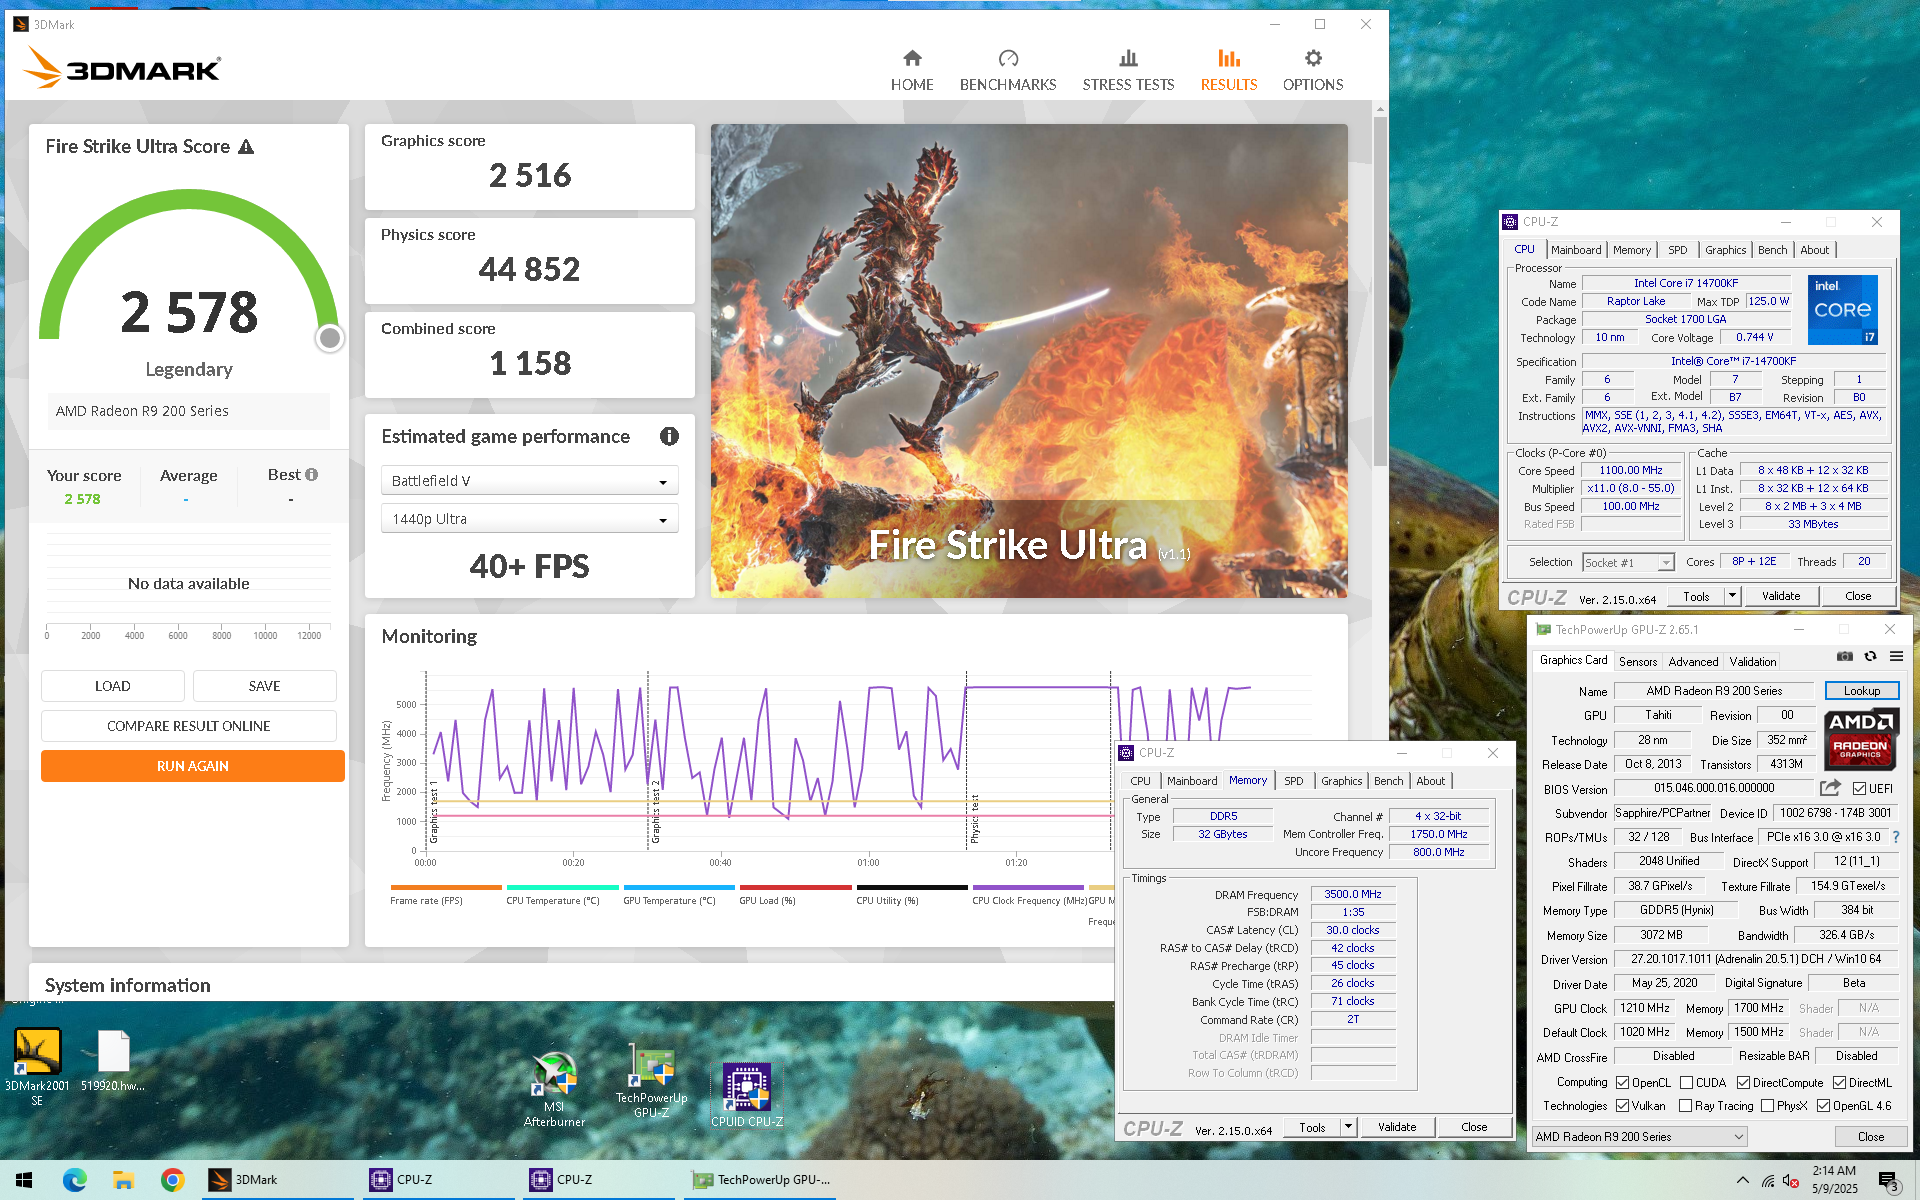Screen dimensions: 1920x1200
Task: Open the Socket #1 selection dropdown in CPU-Z
Action: coord(1628,562)
